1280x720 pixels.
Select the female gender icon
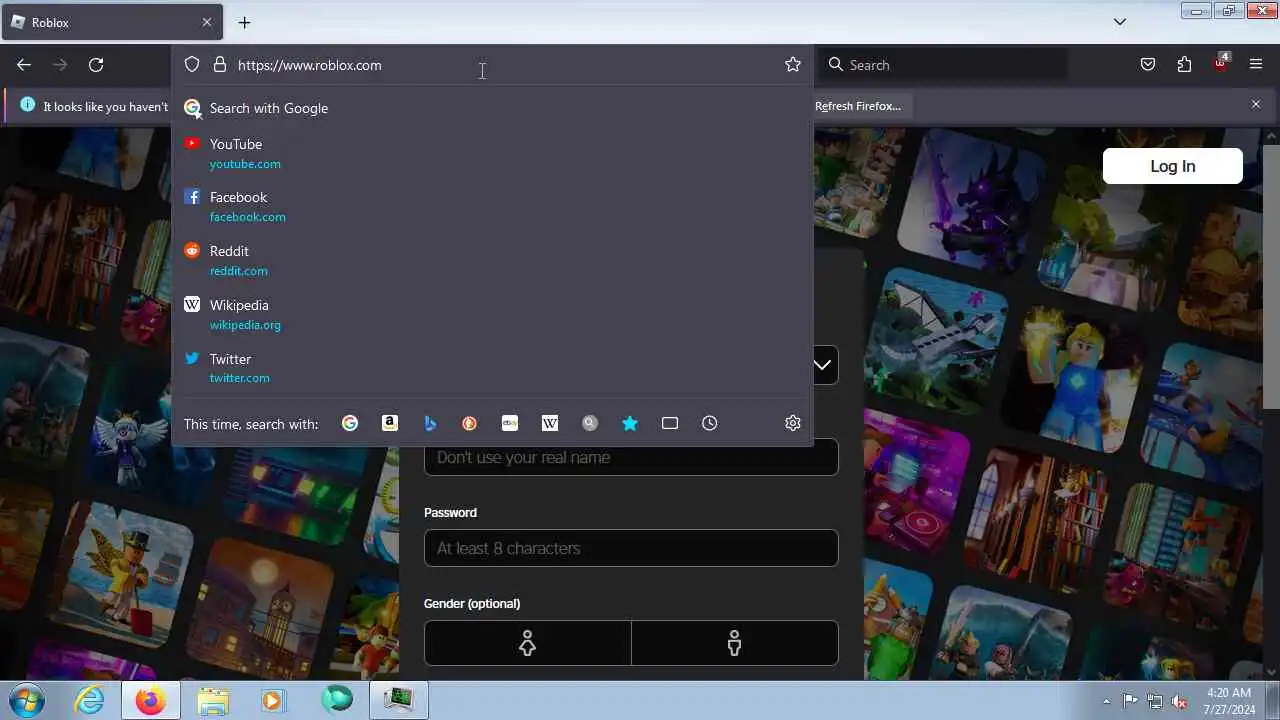pos(527,643)
